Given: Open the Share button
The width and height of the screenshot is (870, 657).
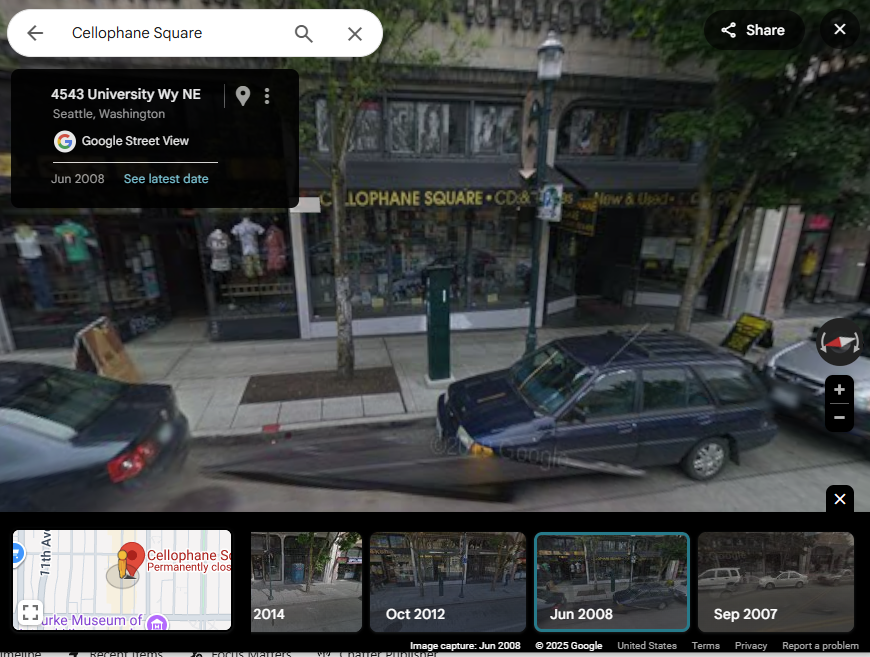Looking at the screenshot, I should coord(753,30).
